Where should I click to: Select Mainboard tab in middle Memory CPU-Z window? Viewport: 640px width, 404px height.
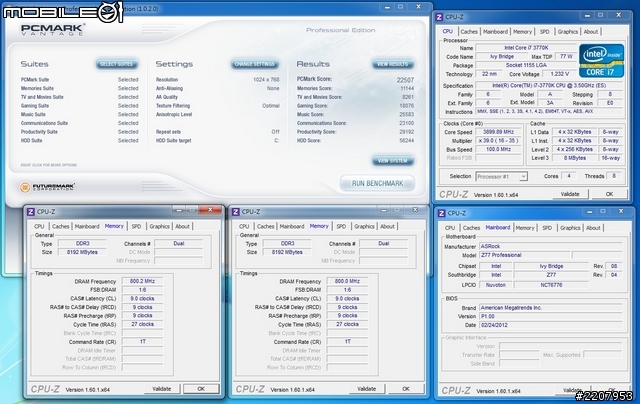(x=292, y=226)
